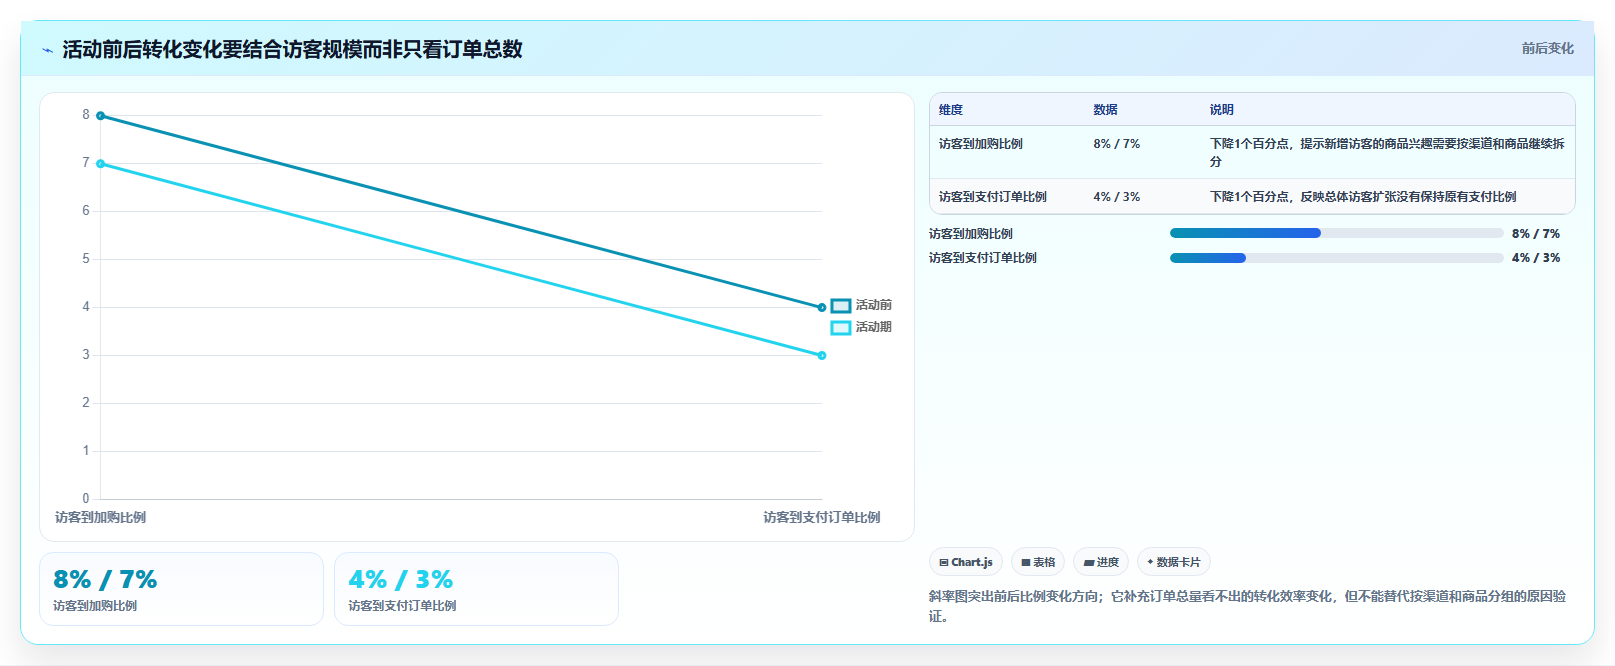The width and height of the screenshot is (1615, 666).
Task: Click the 4% / 3% value beside progress bar
Action: [x=1536, y=258]
